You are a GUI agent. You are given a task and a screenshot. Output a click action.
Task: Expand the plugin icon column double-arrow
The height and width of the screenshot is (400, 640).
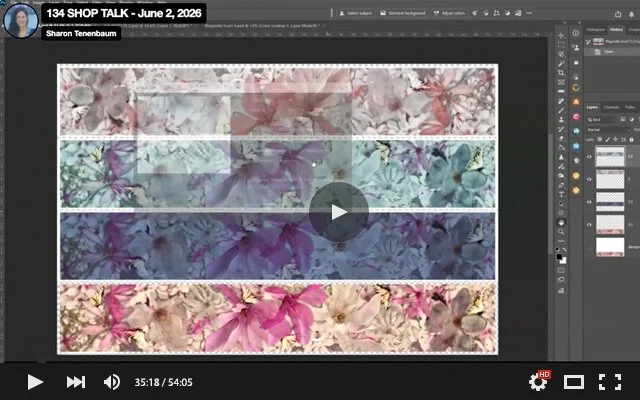point(578,23)
